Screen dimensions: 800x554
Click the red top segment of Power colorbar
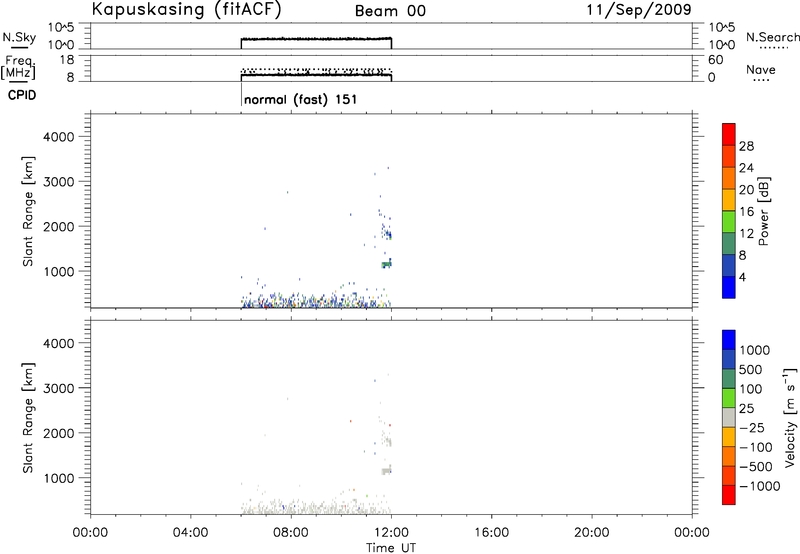[729, 134]
